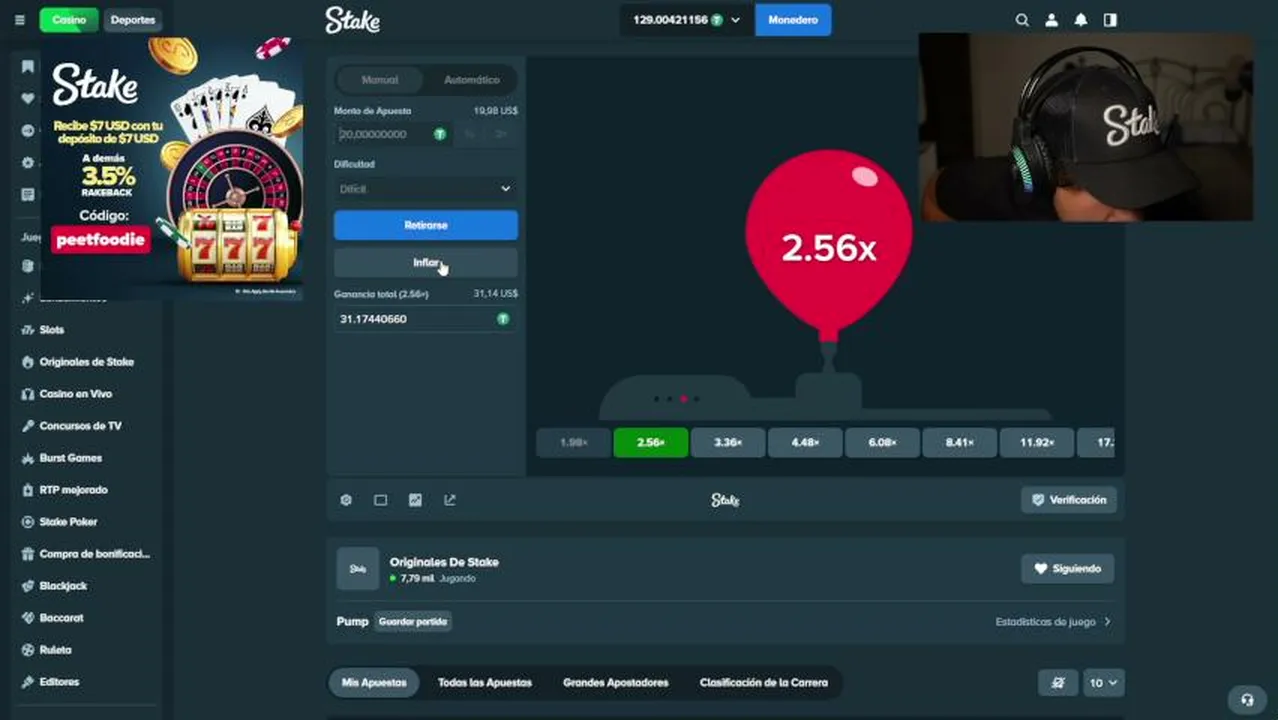Select the Todas las Apuestas tab
The height and width of the screenshot is (720, 1278).
(x=485, y=683)
